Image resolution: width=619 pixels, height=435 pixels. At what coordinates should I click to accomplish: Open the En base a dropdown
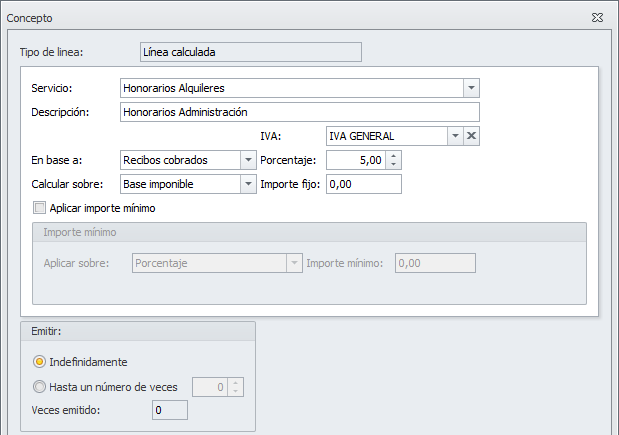click(x=248, y=160)
